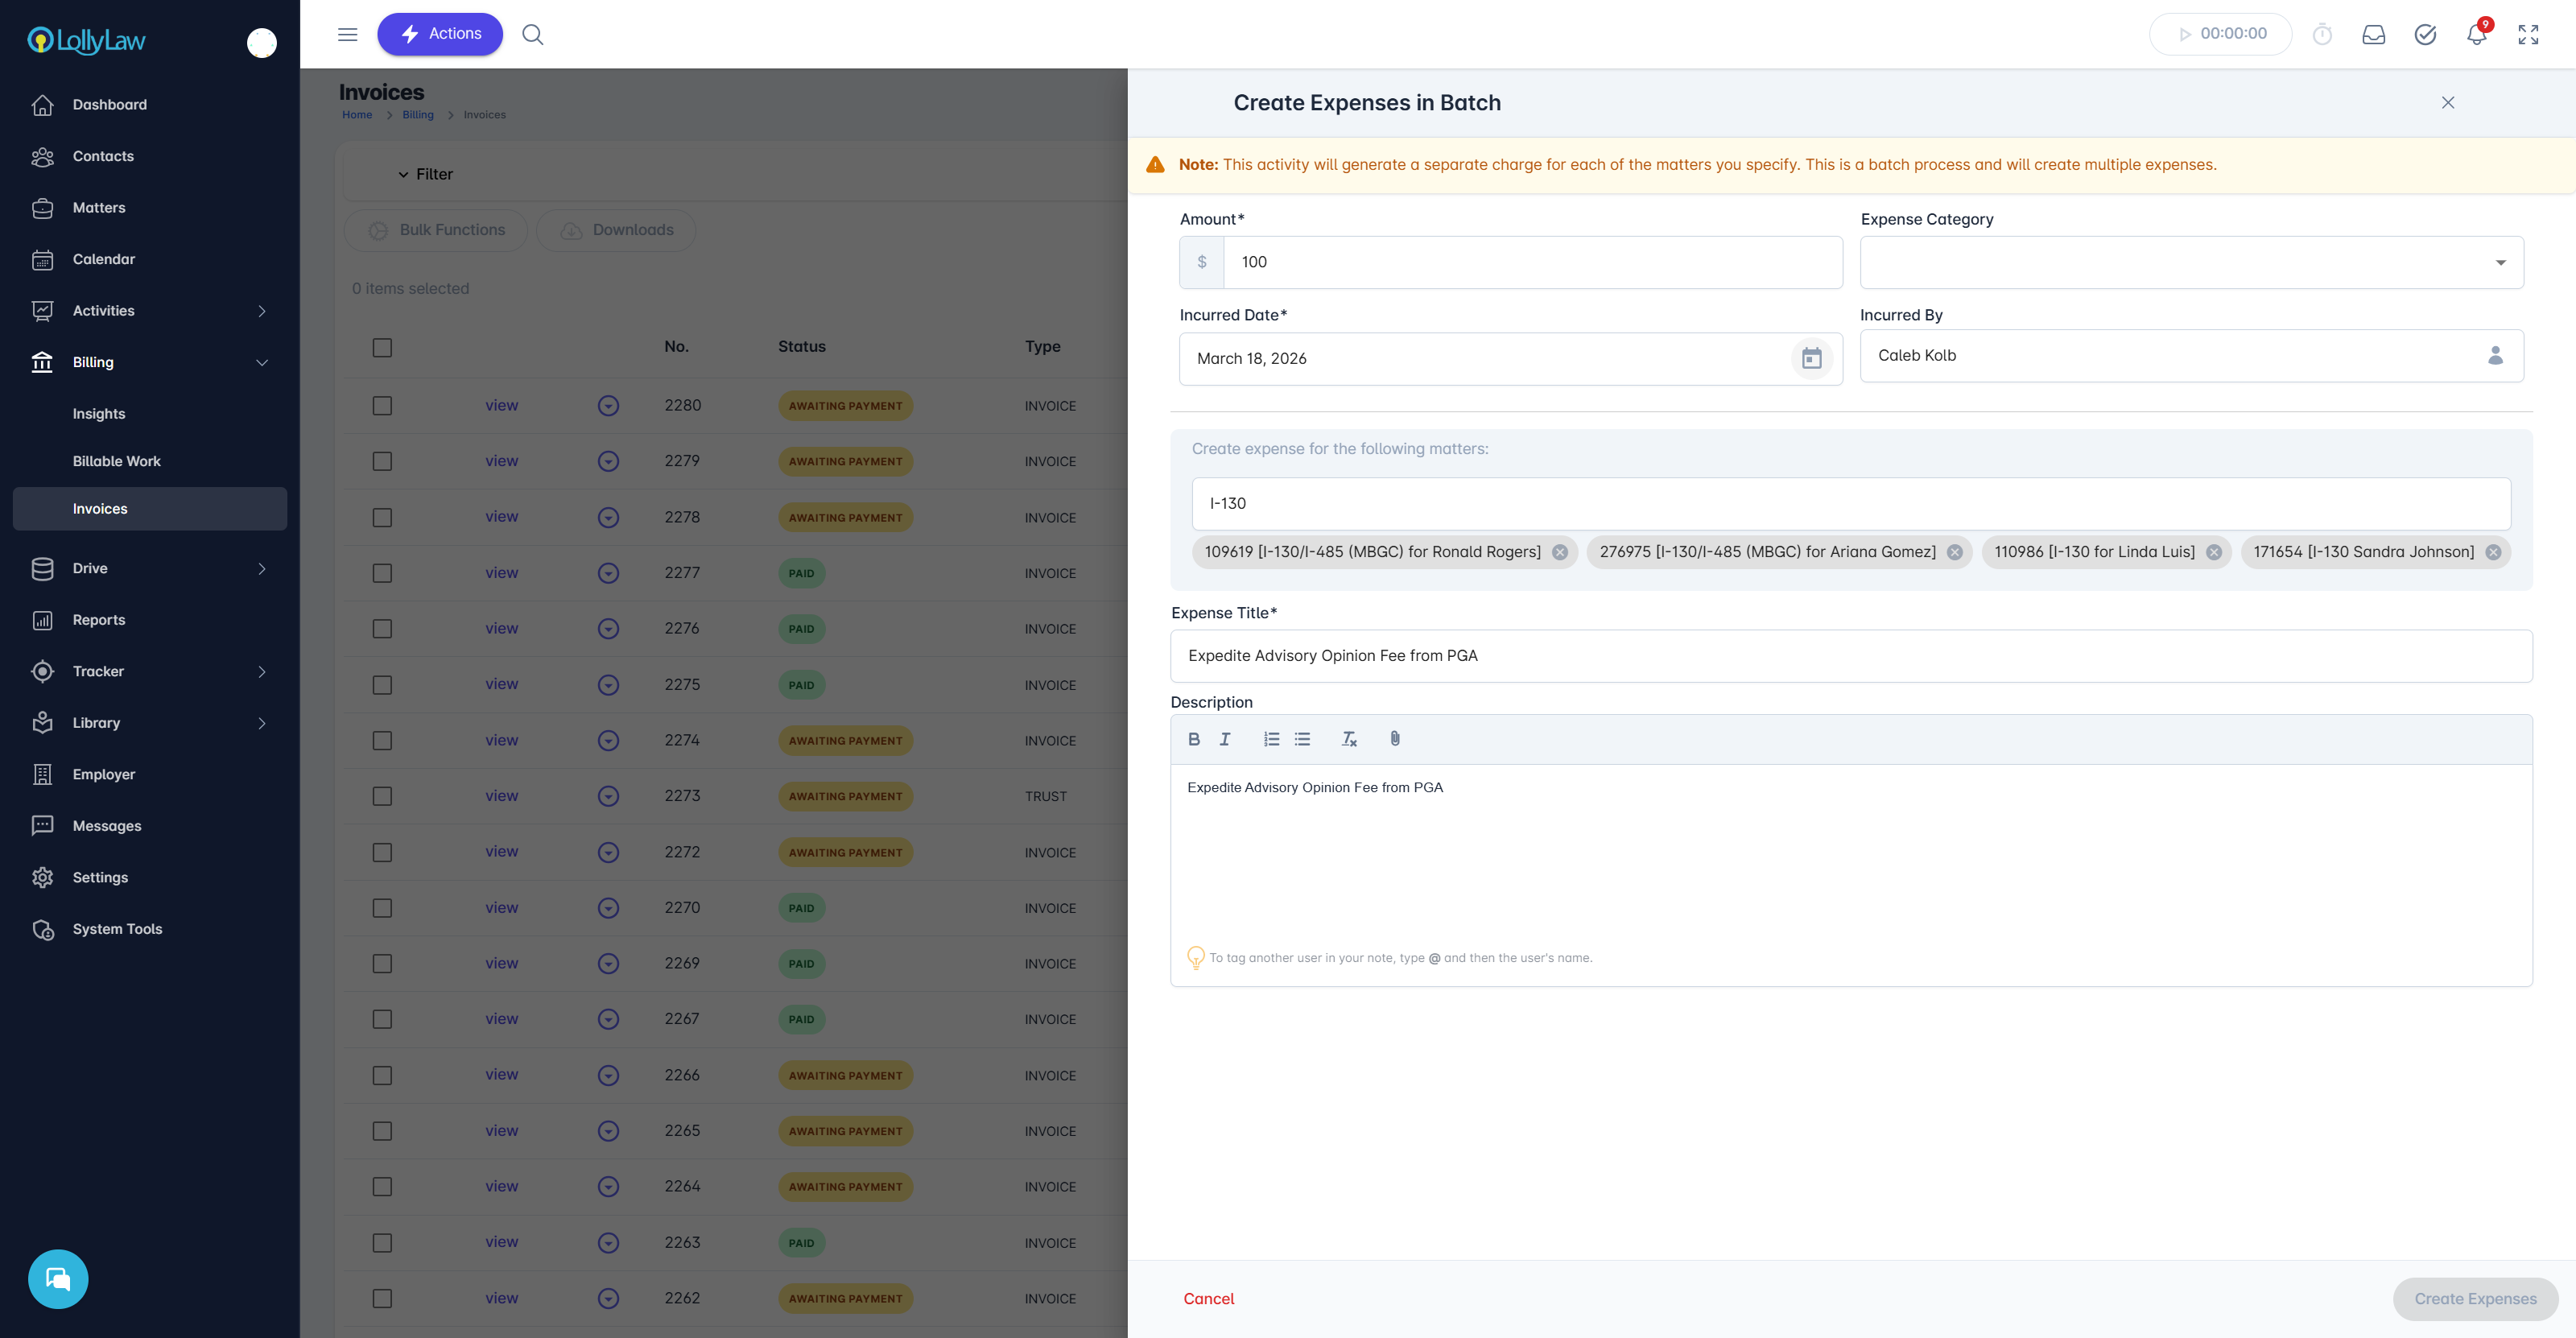Click the Amount input field

pos(1532,262)
